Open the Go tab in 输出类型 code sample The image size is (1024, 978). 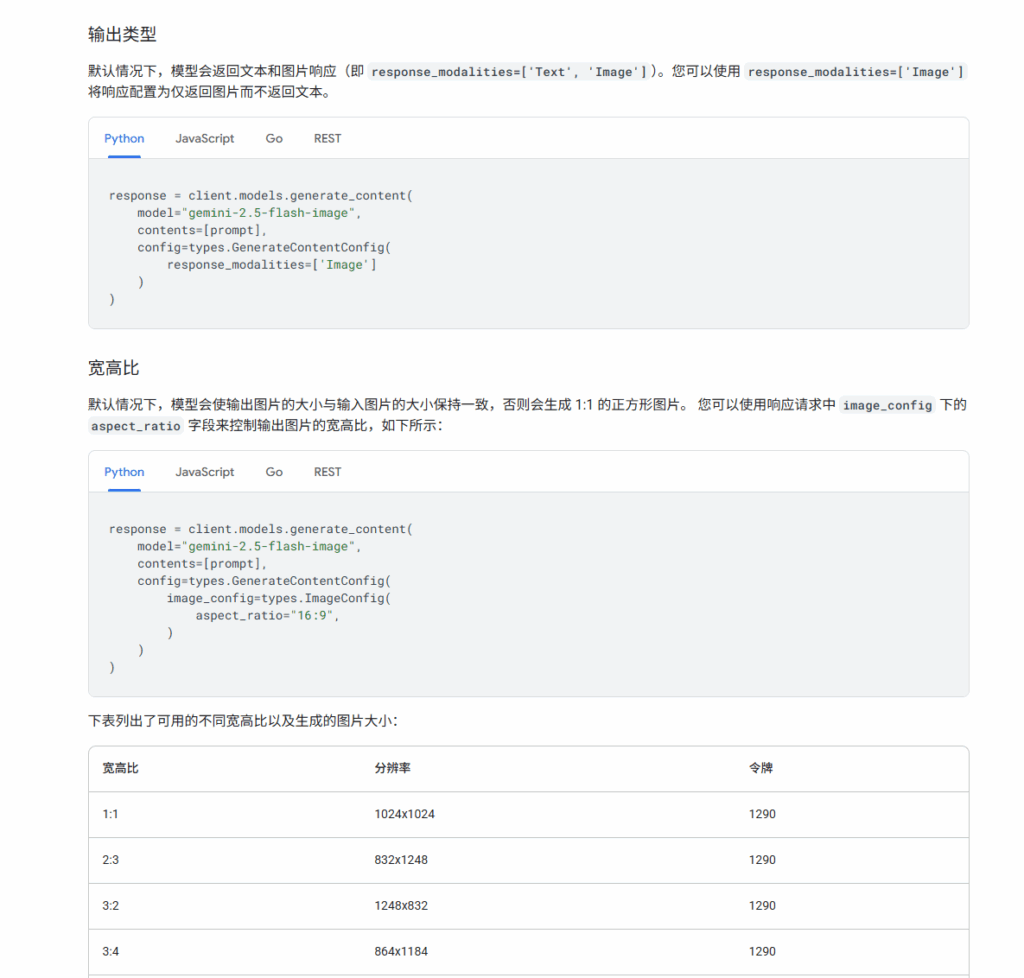[274, 139]
